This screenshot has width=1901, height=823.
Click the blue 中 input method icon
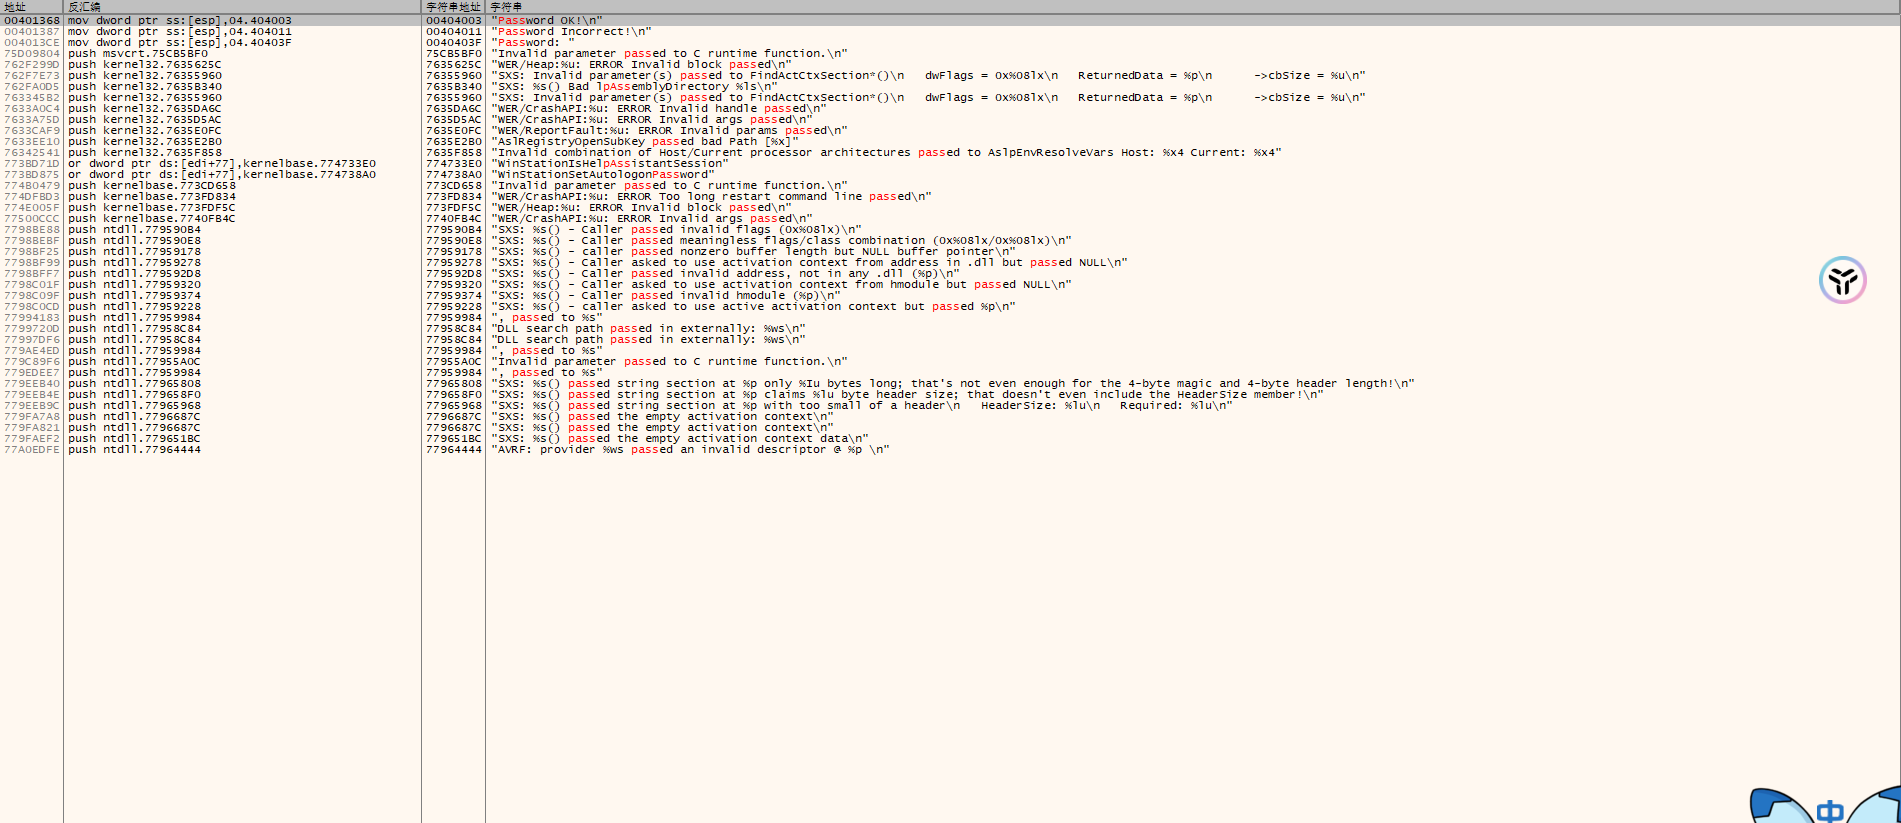click(1829, 810)
